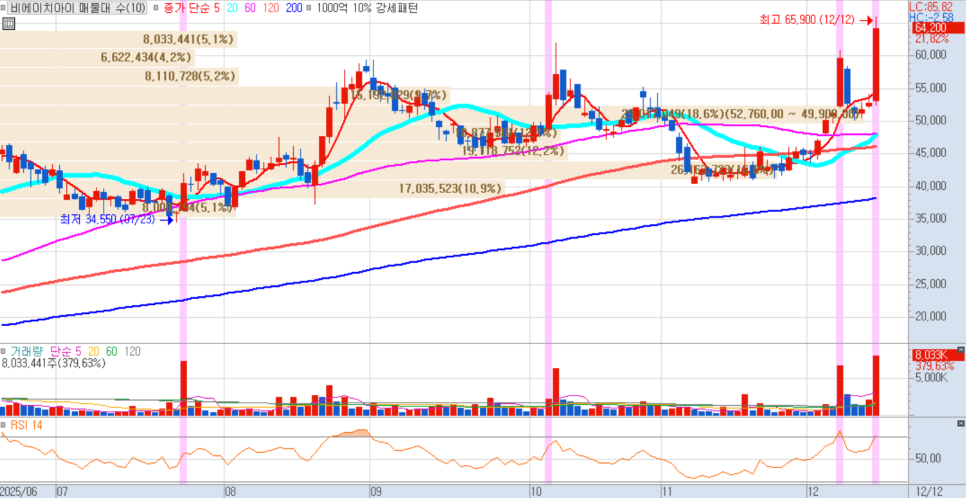The width and height of the screenshot is (966, 498).
Task: Click the 50.00 RSI axis label
Action: pos(928,459)
